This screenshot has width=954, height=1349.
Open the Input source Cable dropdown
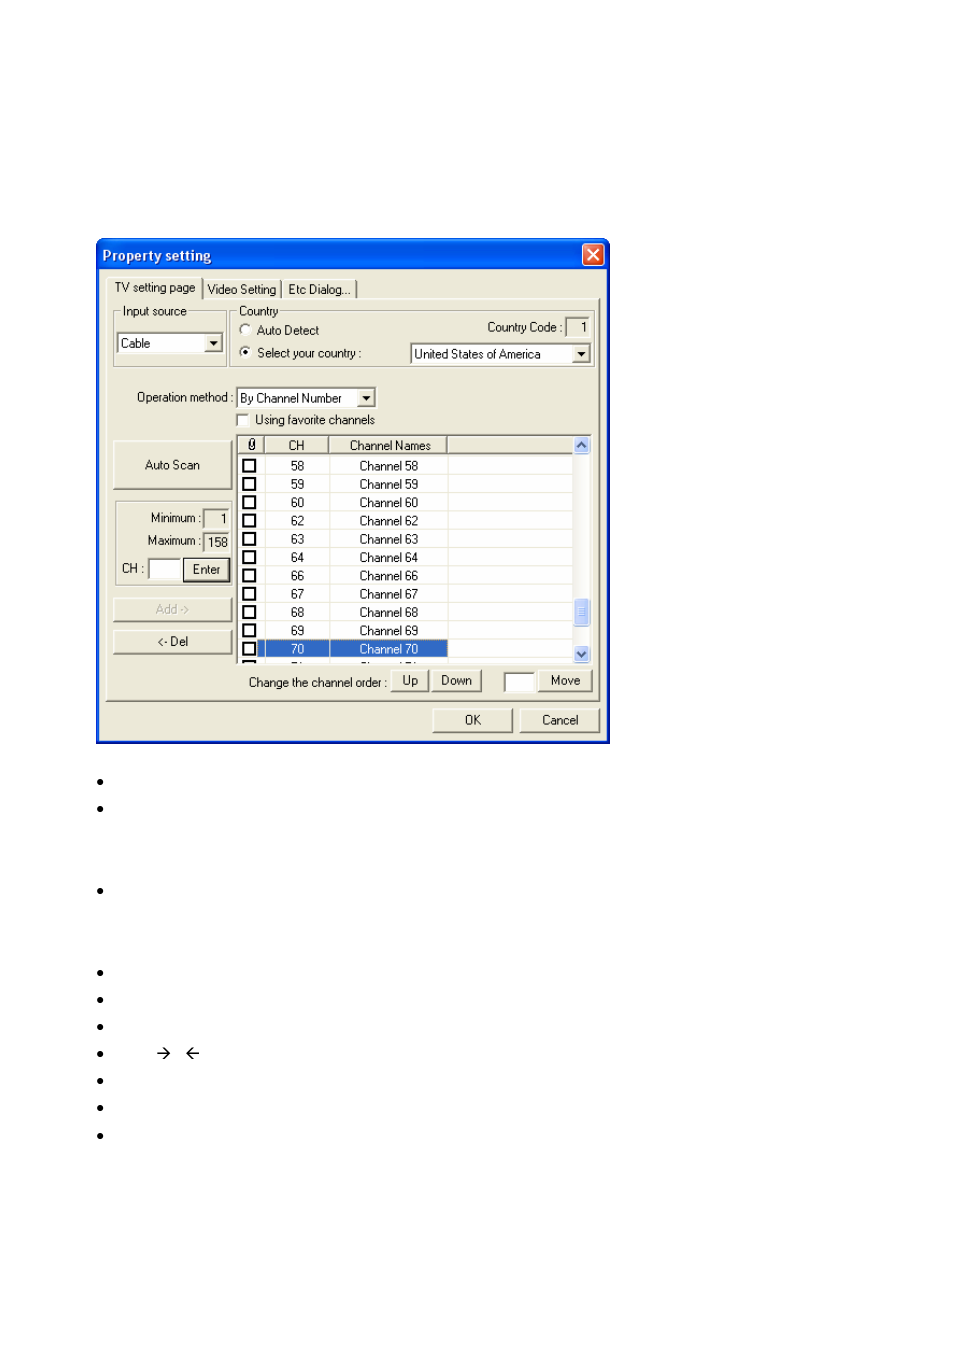coord(170,343)
